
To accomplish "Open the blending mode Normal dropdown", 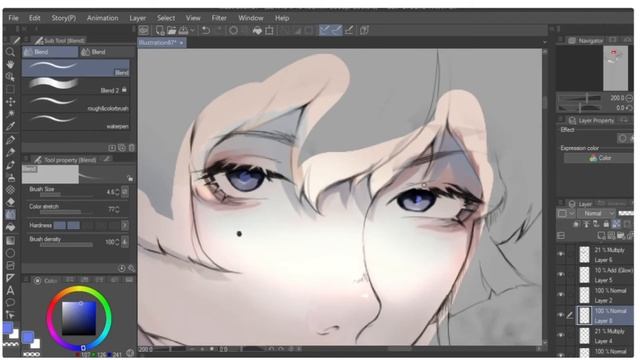I will pos(596,213).
